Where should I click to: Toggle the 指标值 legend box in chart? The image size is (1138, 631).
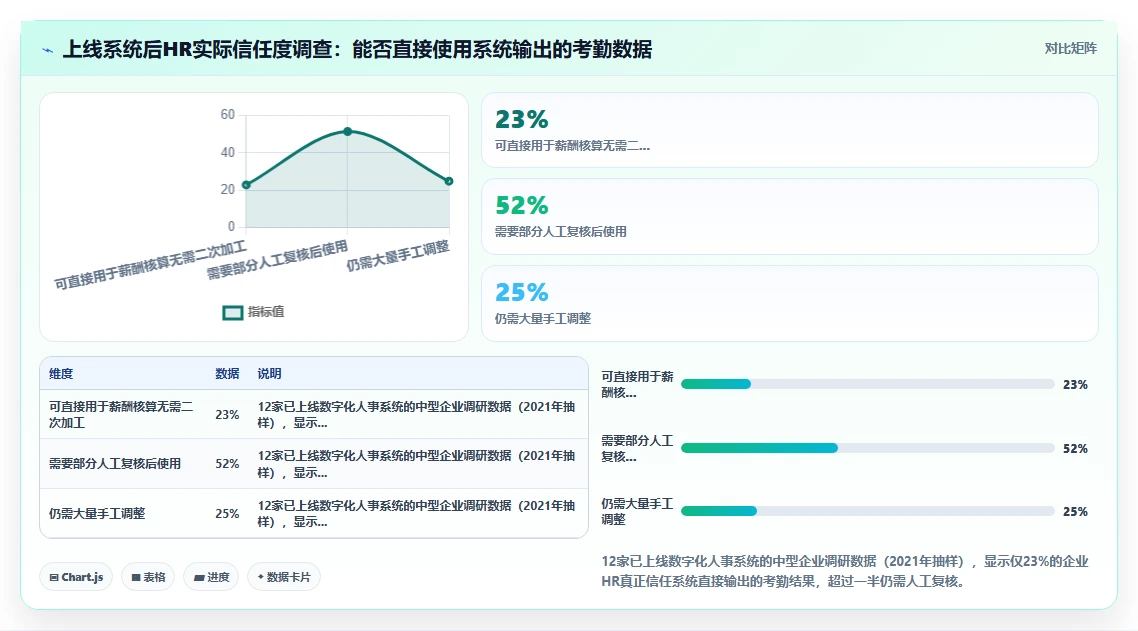tap(232, 312)
